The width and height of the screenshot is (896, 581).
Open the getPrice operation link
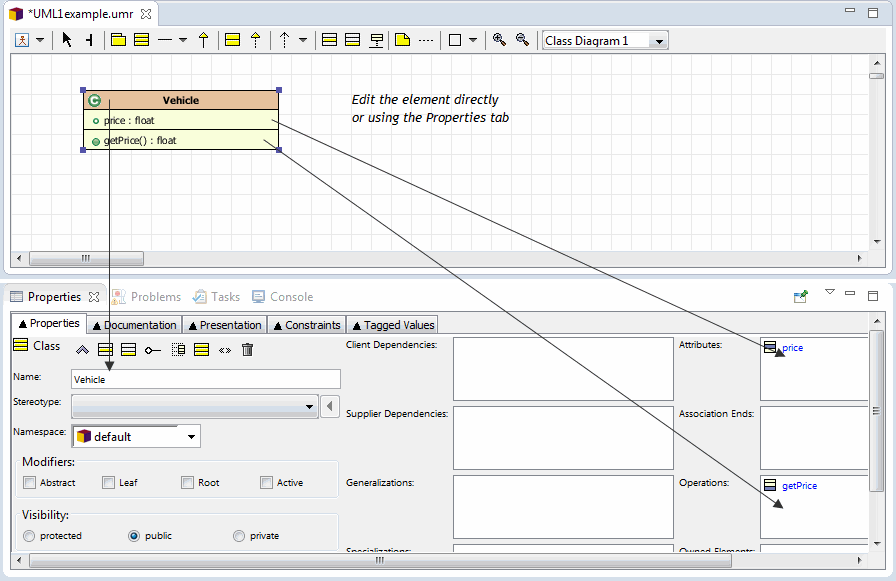point(799,486)
